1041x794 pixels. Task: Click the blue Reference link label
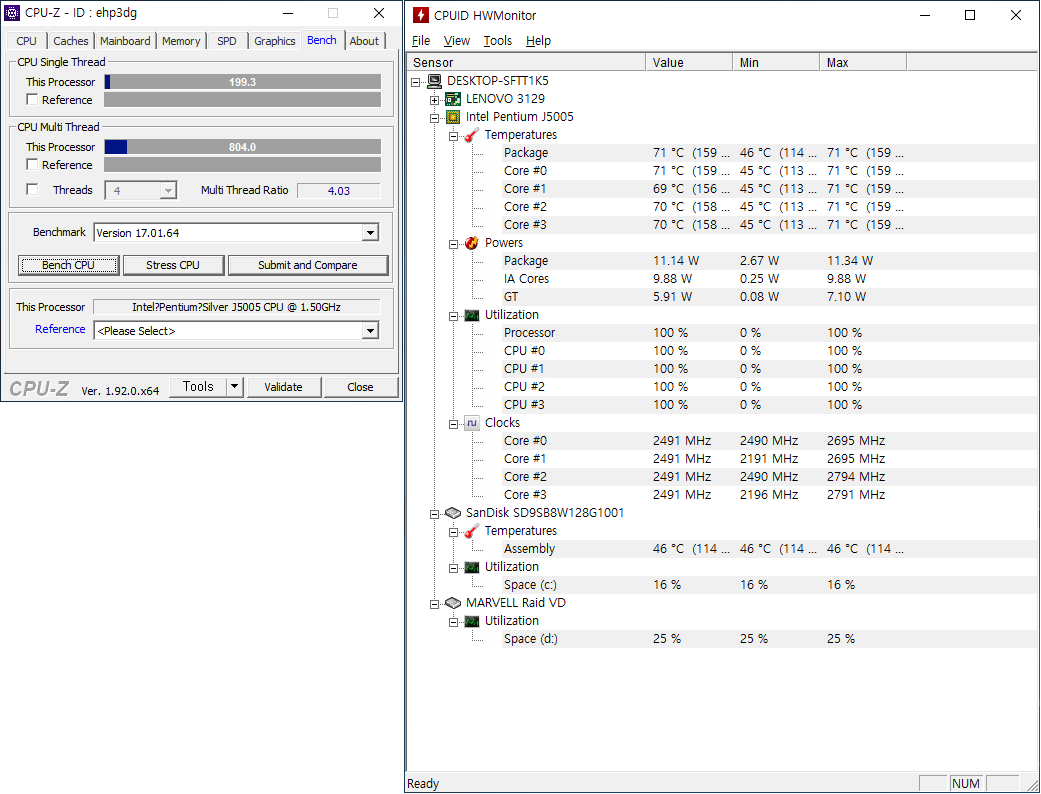tap(60, 329)
